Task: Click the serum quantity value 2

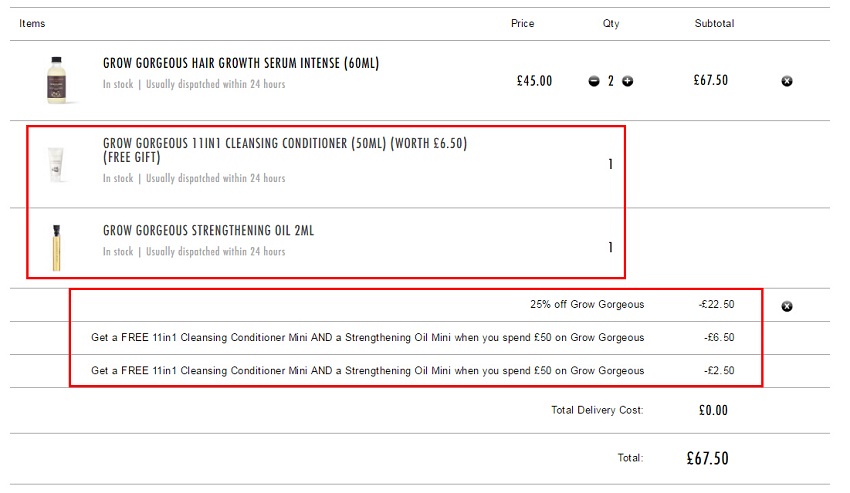Action: pyautogui.click(x=610, y=81)
